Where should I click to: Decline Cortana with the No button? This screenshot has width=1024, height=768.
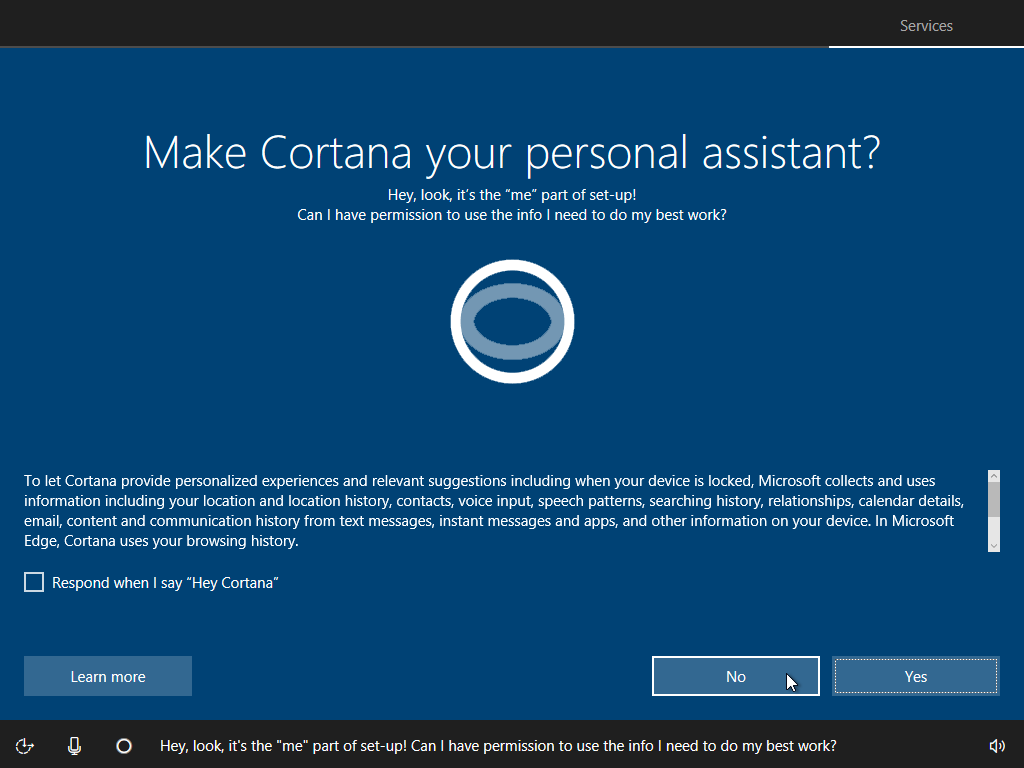coord(736,676)
